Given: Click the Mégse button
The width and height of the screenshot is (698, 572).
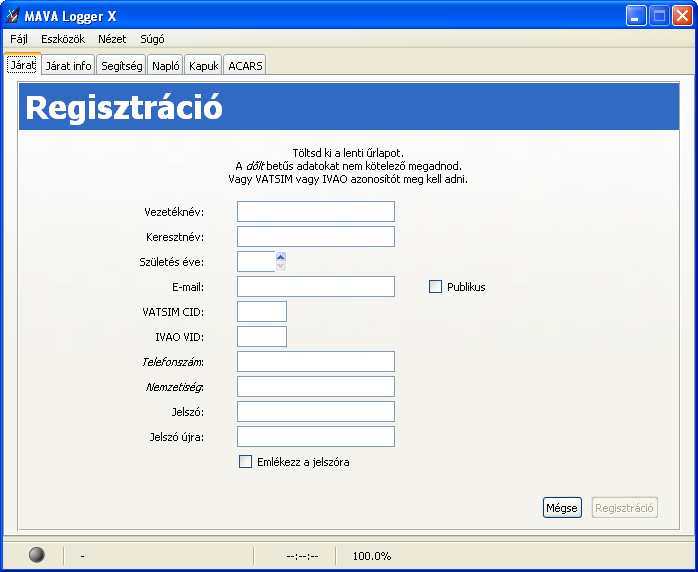Looking at the screenshot, I should tap(562, 507).
